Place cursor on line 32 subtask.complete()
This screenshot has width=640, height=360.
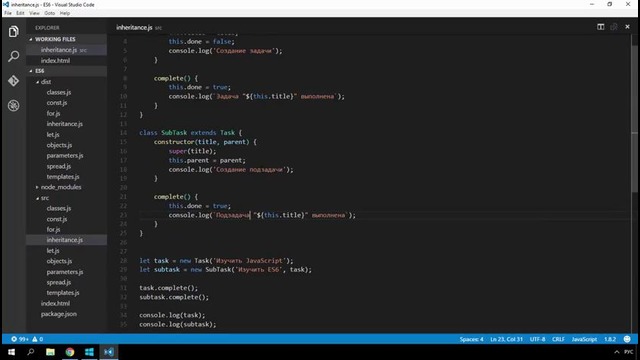174,297
